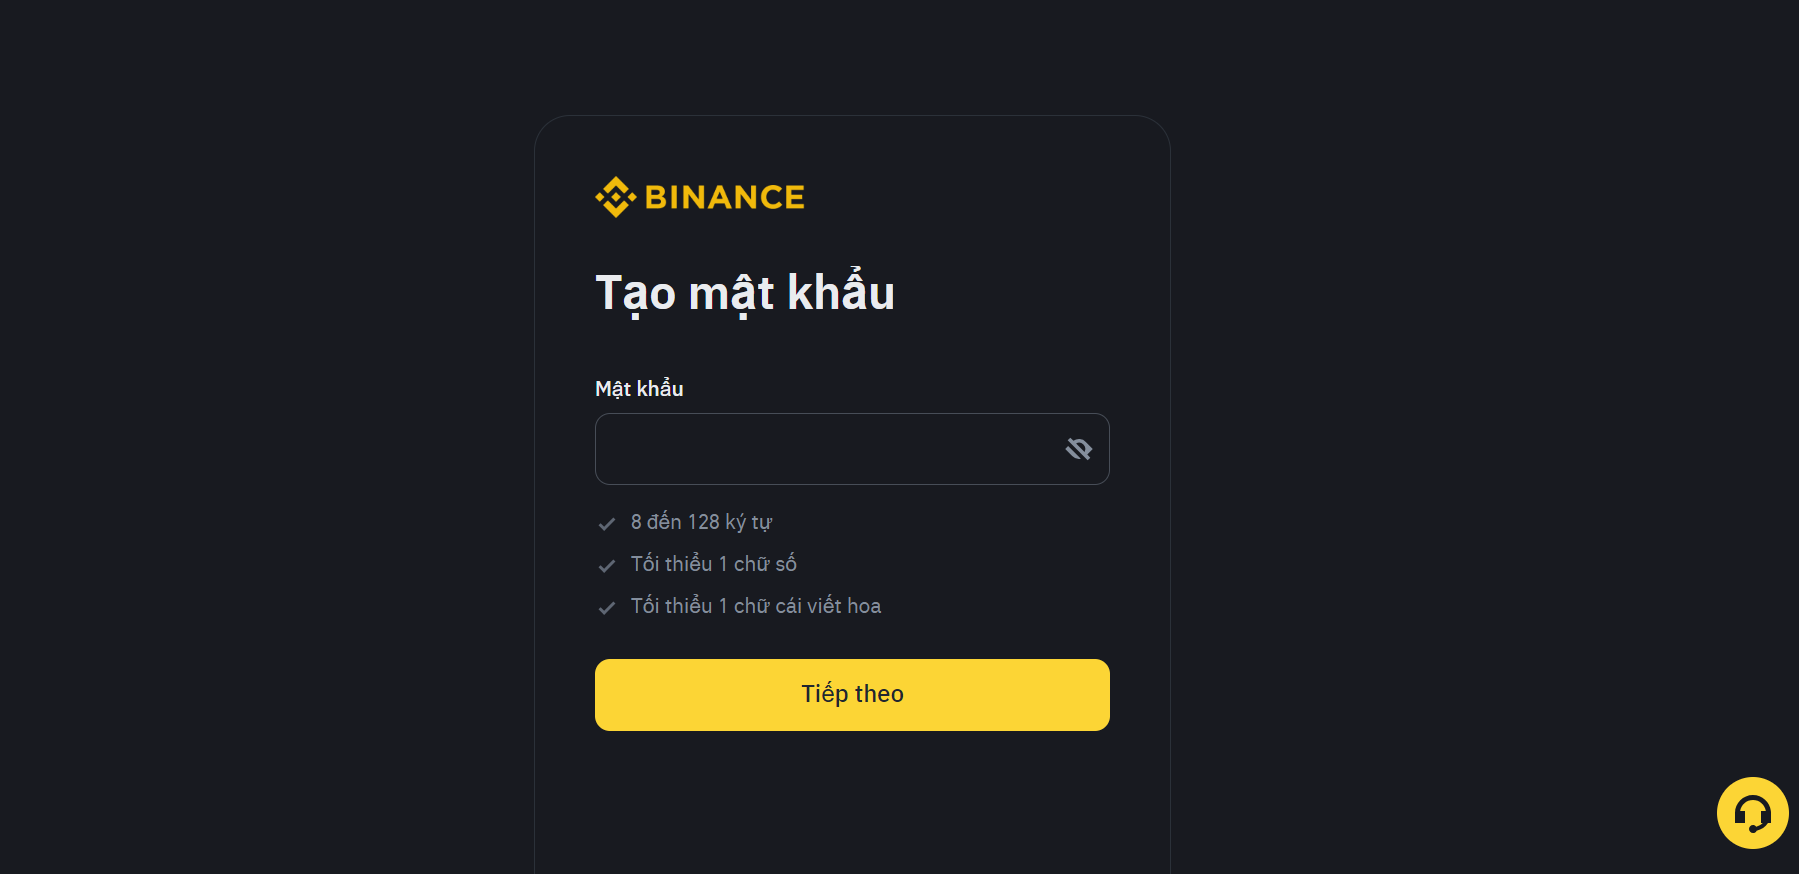Click the "Tối thiểu 1 chữ số" requirement text

tap(713, 564)
